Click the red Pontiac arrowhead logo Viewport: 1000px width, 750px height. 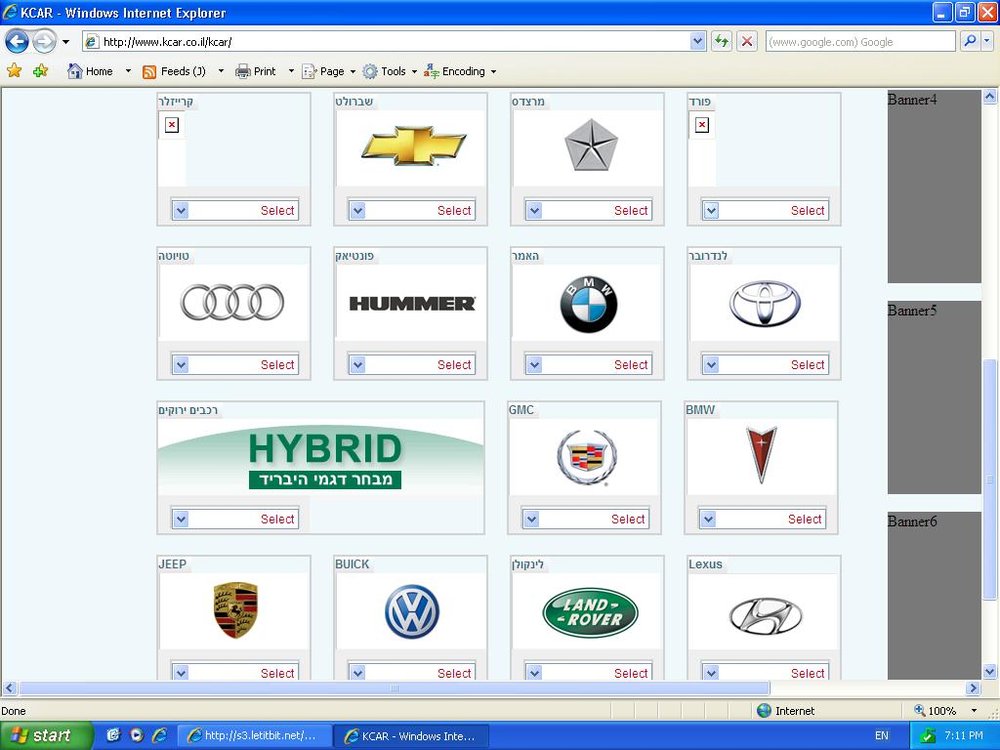761,454
